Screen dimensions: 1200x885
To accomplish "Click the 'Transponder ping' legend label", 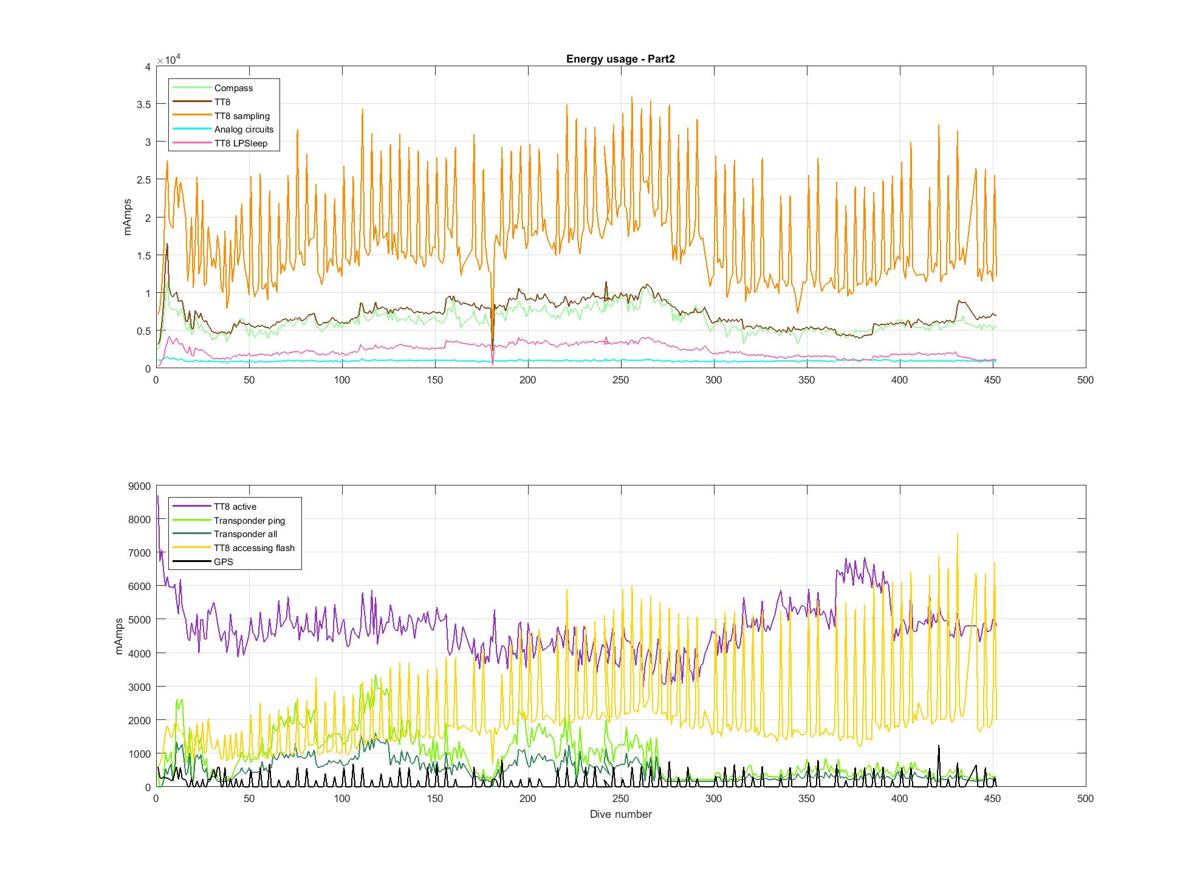I will coord(250,521).
